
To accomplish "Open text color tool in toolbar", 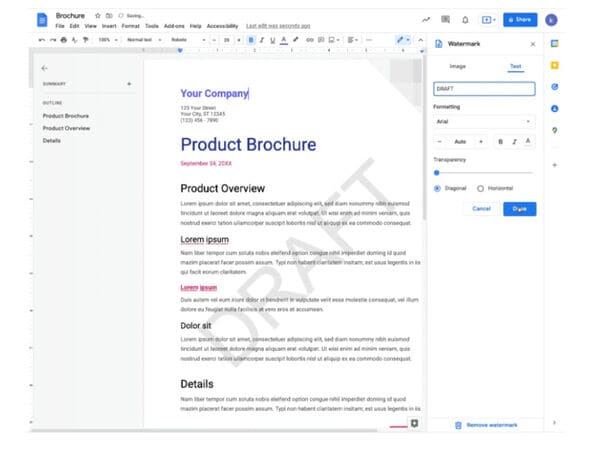I will 284,40.
